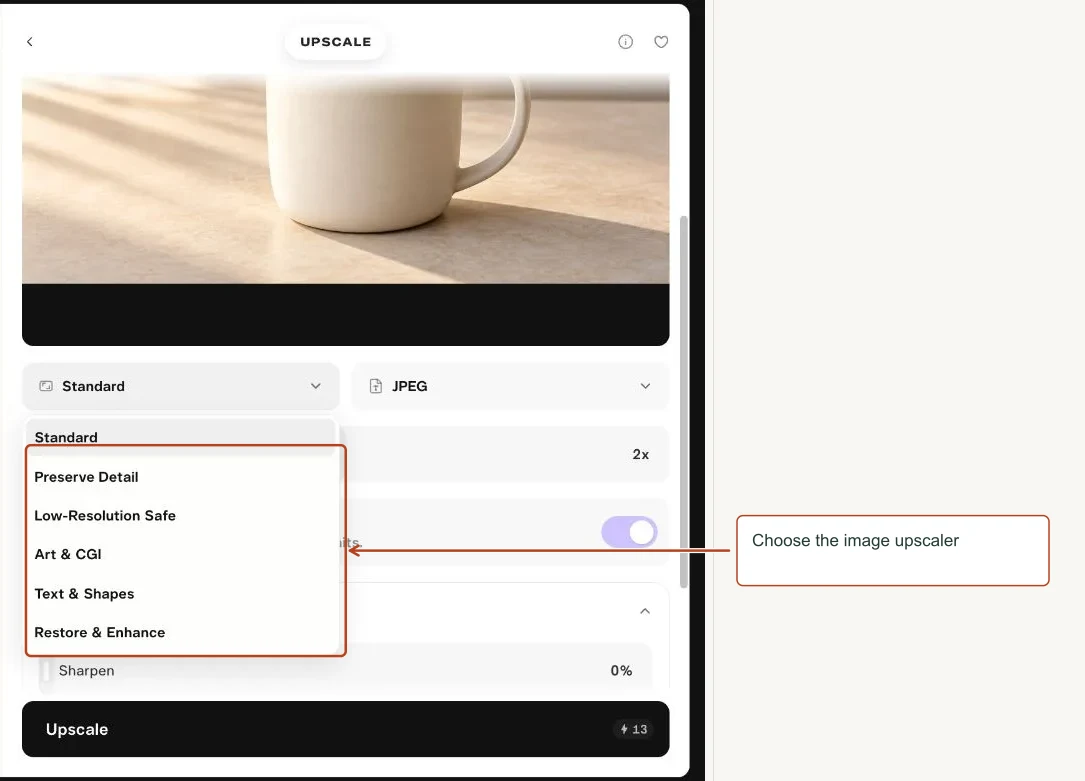Click the file icon beside JPEG
Viewport: 1085px width, 781px height.
pos(376,386)
